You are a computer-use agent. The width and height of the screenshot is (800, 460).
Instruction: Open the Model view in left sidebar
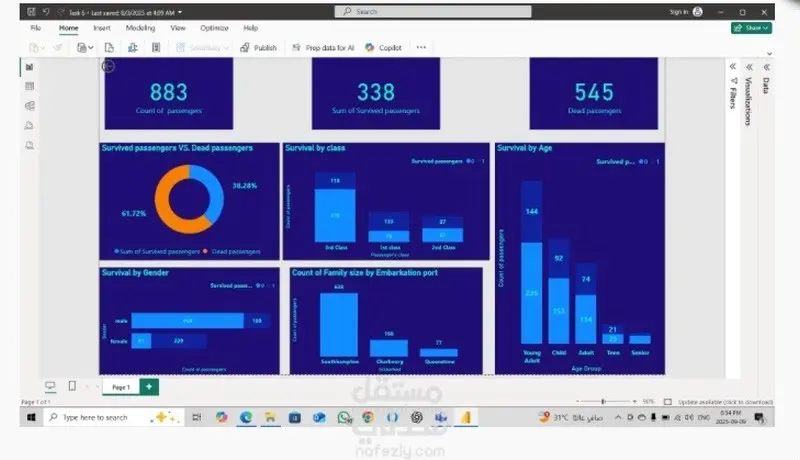click(30, 106)
